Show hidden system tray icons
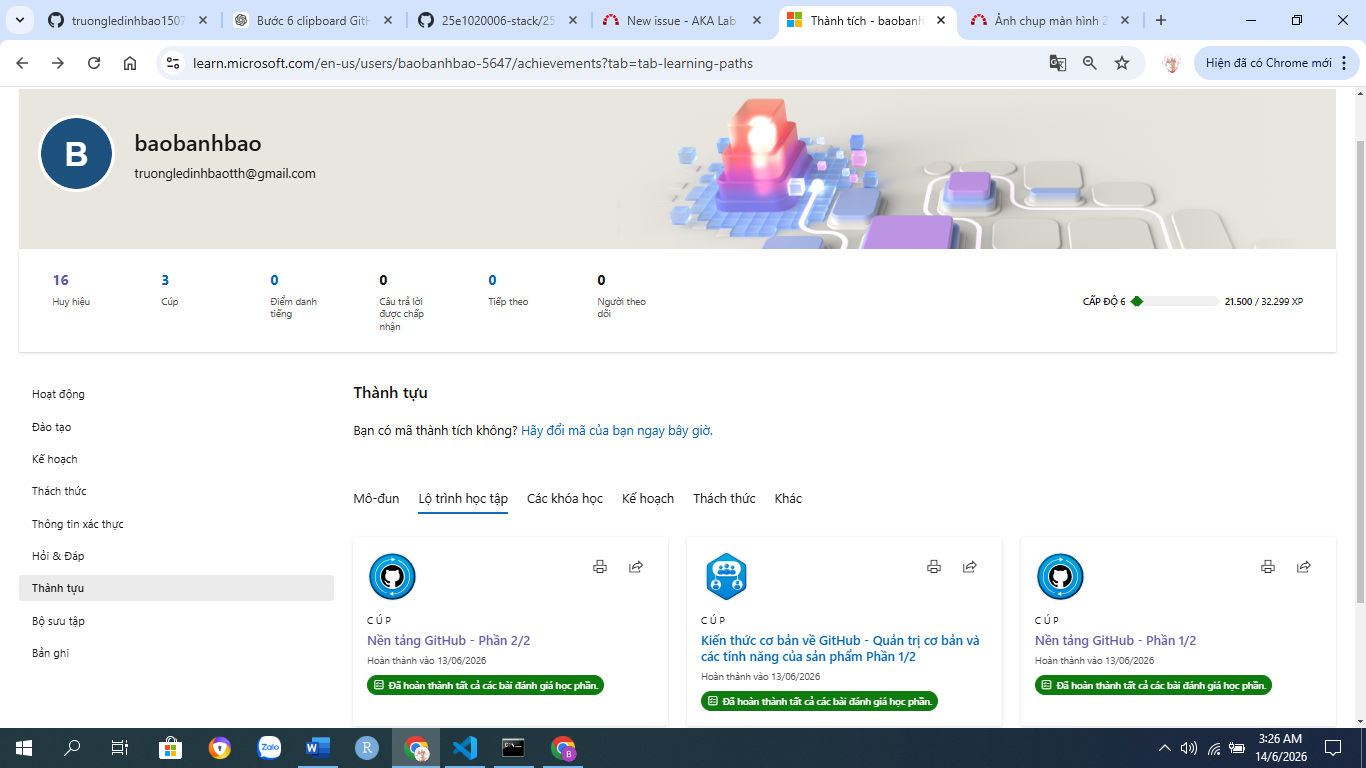Screen dimensions: 1366x768 [x=1164, y=748]
